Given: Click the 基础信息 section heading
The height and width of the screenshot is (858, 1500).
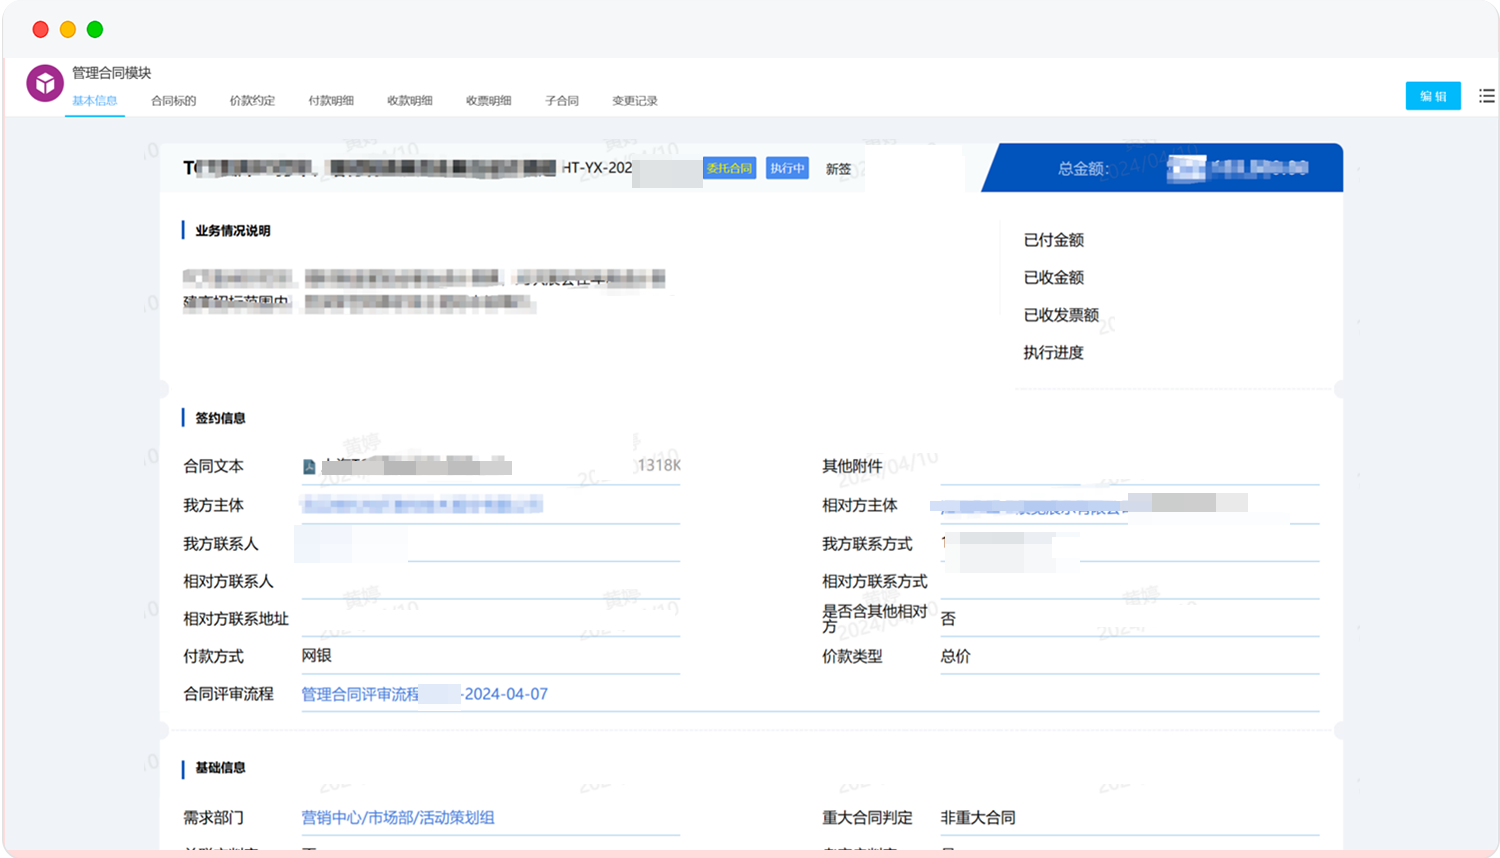Looking at the screenshot, I should [x=220, y=768].
